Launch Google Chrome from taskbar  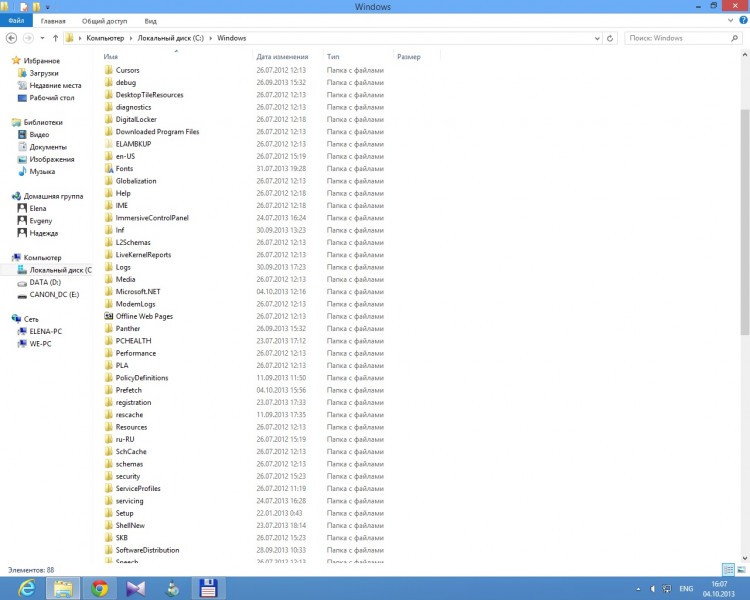click(x=99, y=588)
